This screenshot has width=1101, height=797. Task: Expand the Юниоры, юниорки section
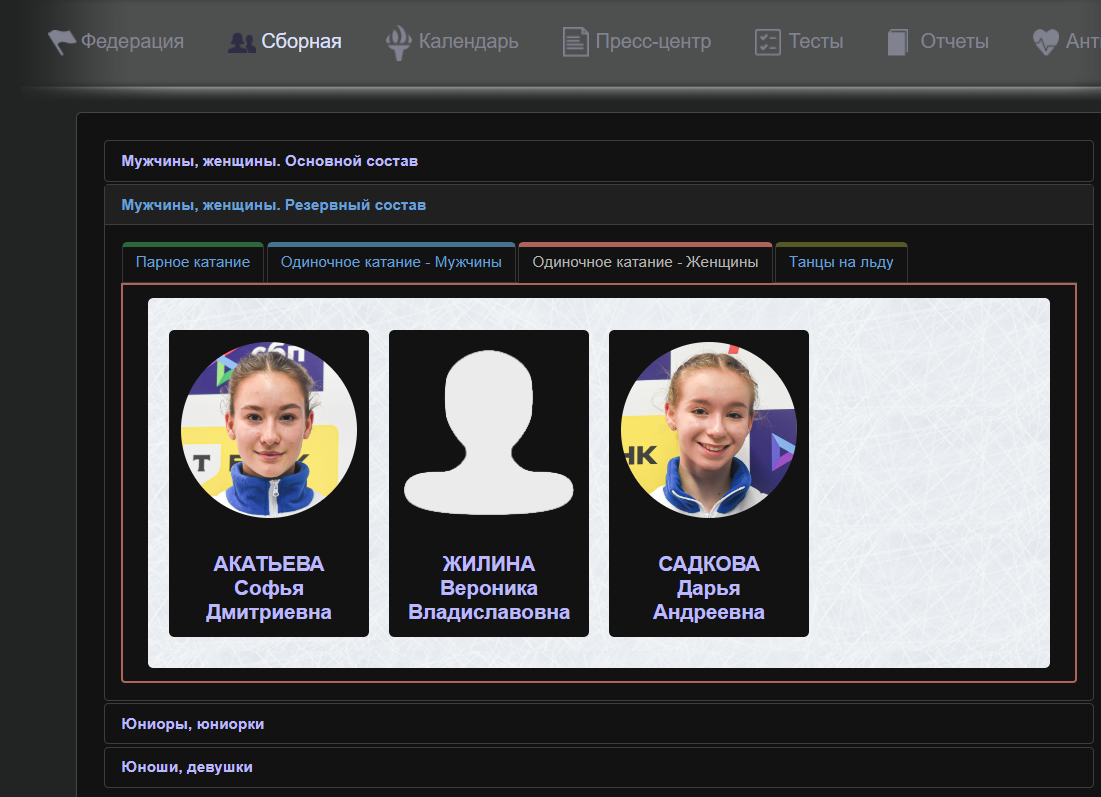[193, 724]
